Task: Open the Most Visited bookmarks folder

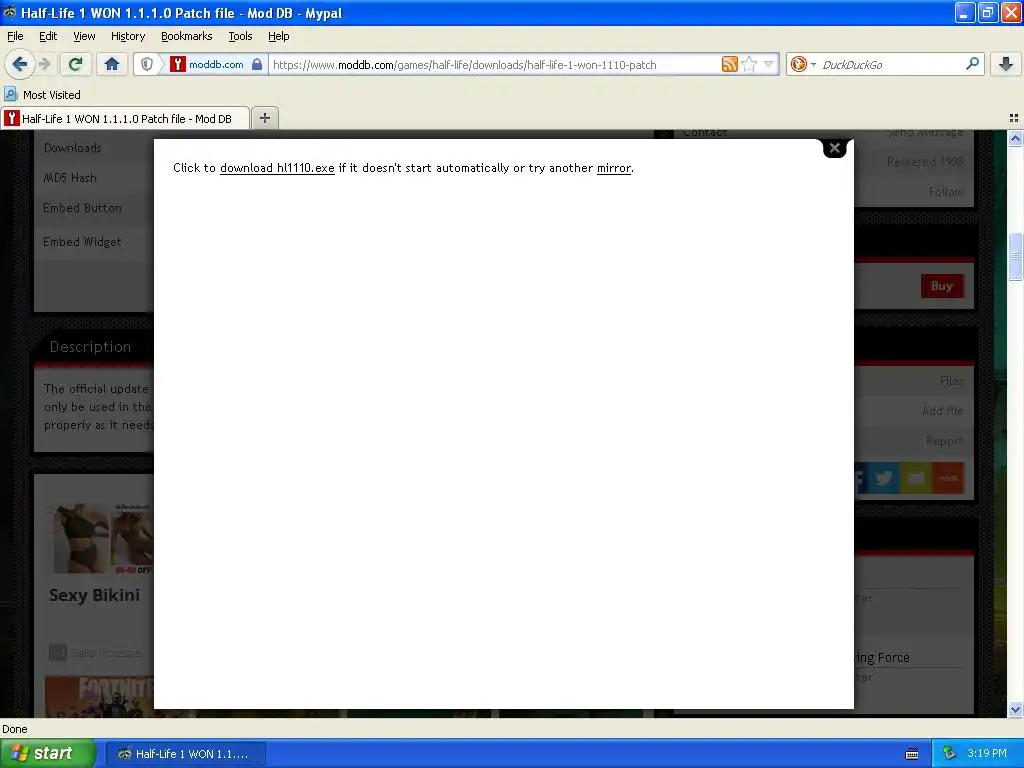Action: [x=42, y=95]
